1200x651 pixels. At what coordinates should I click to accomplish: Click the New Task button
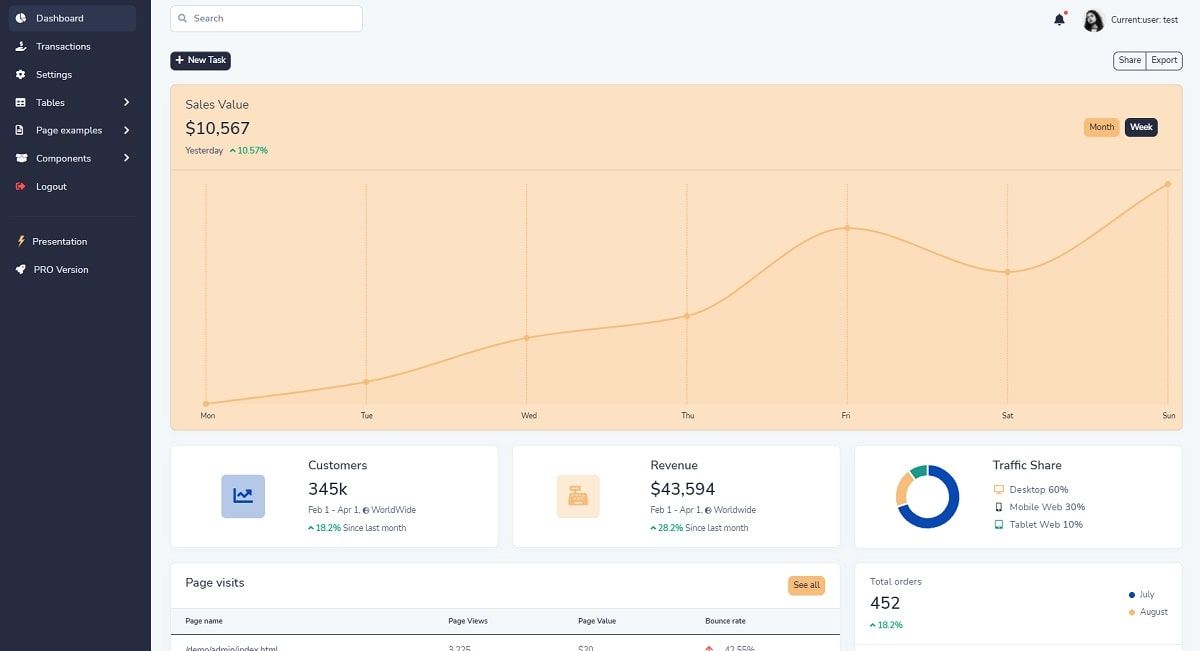(x=200, y=60)
